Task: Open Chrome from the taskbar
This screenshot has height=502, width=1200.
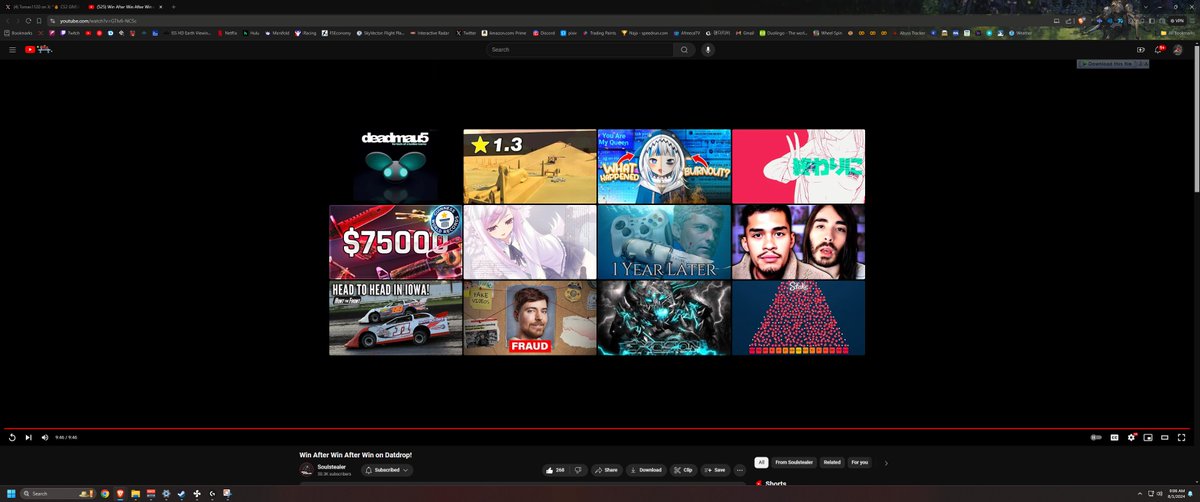Action: (x=105, y=494)
